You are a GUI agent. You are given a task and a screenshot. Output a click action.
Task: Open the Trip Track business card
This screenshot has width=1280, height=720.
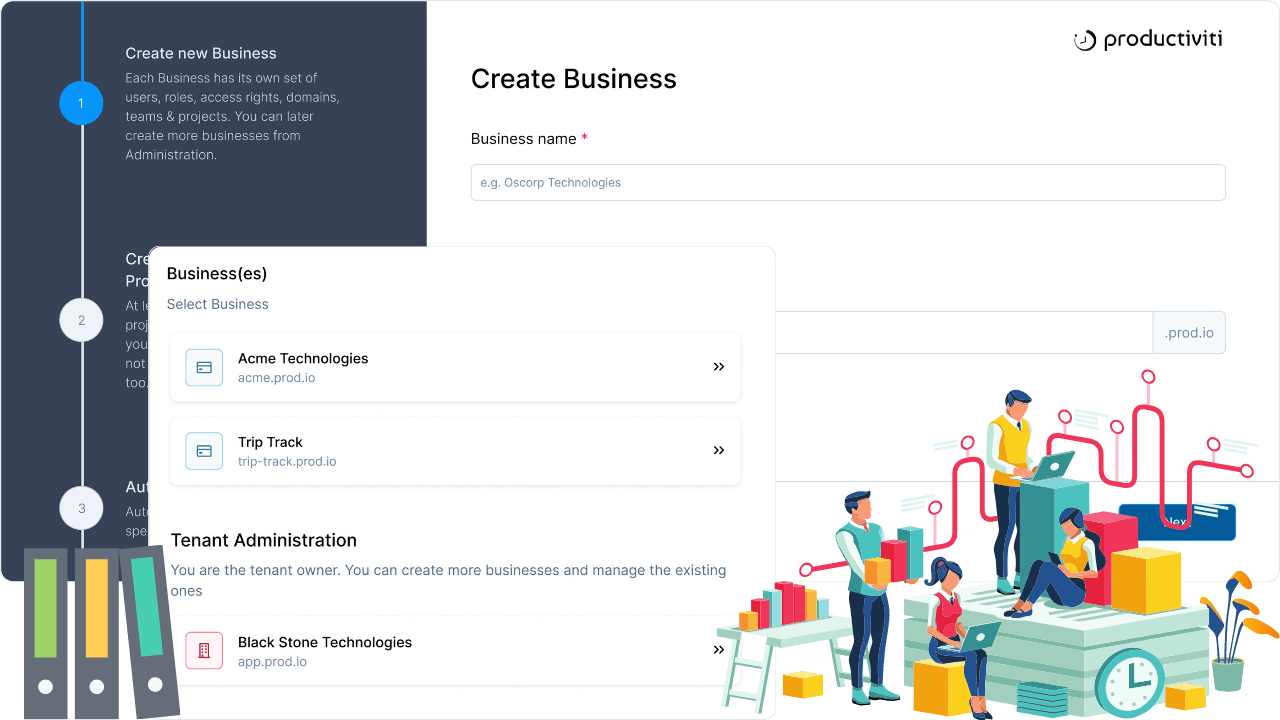[x=455, y=451]
